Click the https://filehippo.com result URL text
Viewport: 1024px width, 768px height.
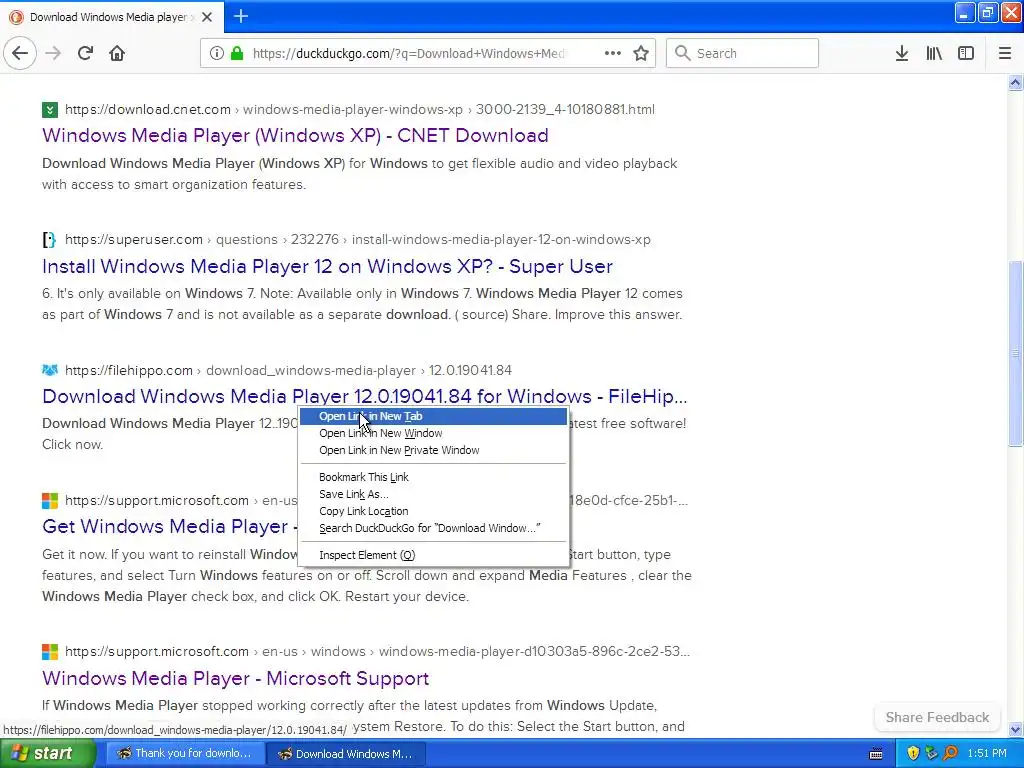click(129, 370)
